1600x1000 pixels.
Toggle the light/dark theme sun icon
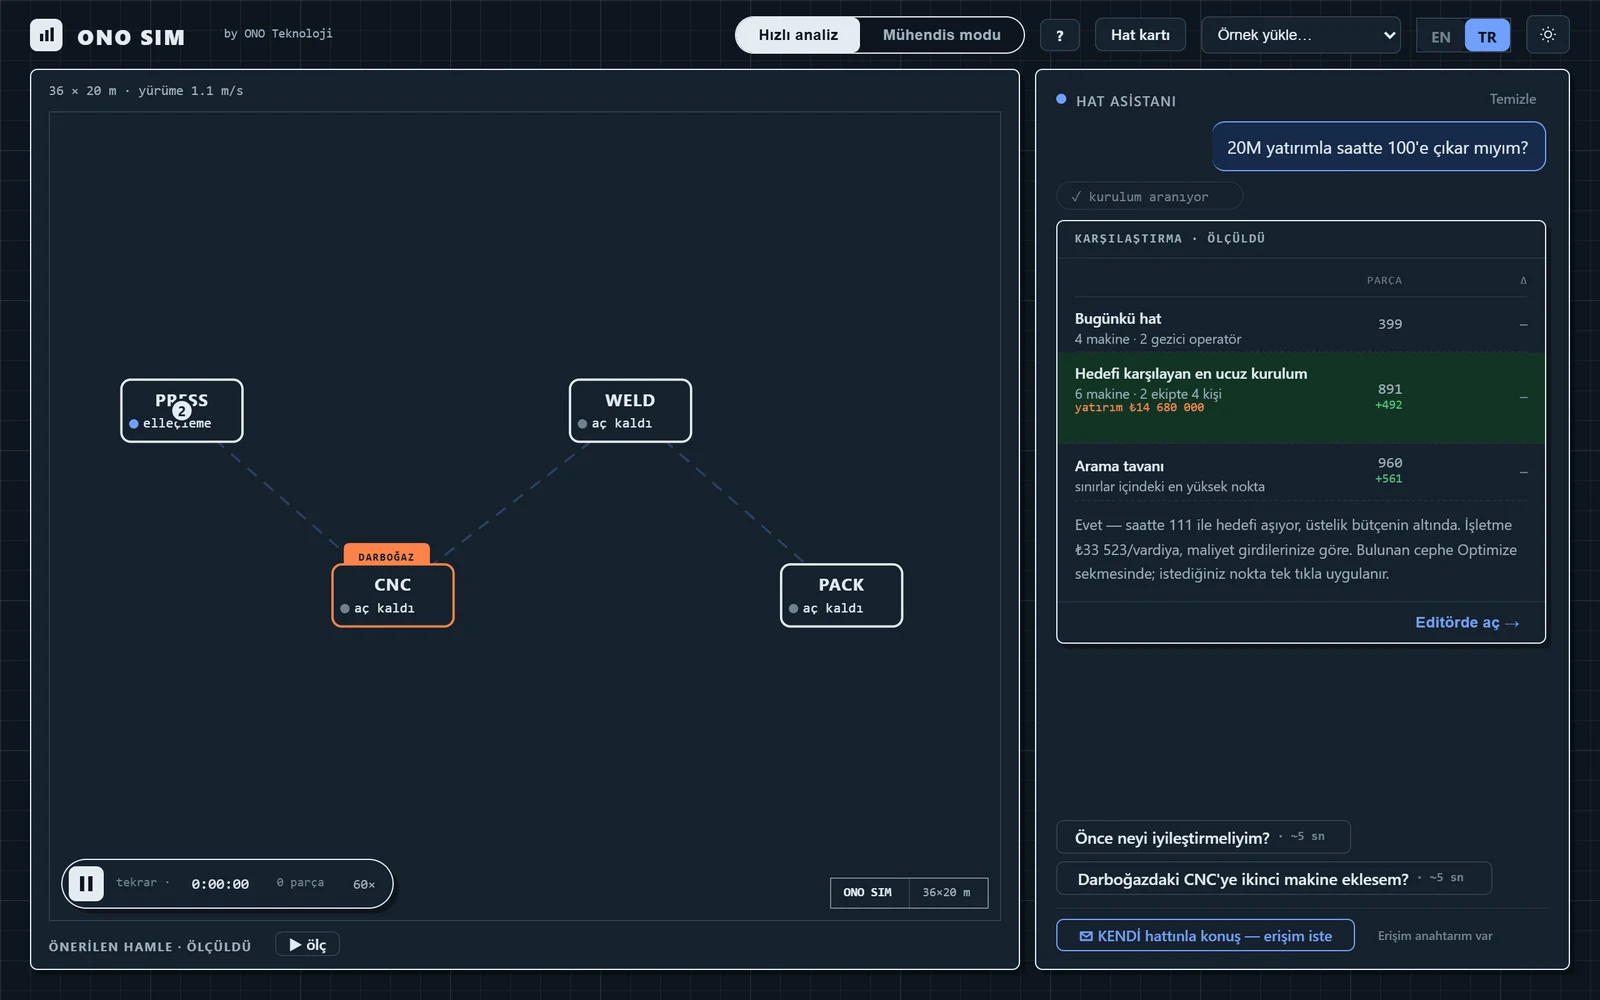click(1548, 35)
